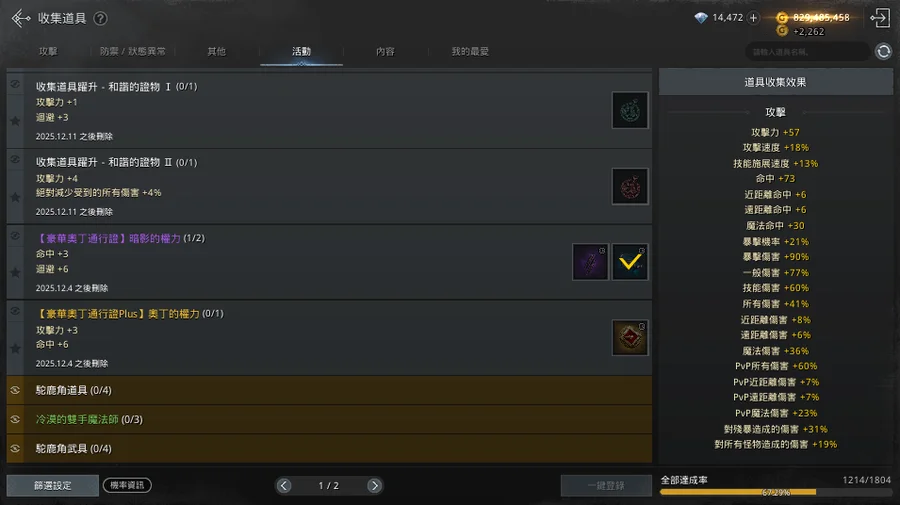Viewport: 900px width, 505px height.
Task: Expand the 駝鹿角武具 (0/4) row
Action: (x=329, y=449)
